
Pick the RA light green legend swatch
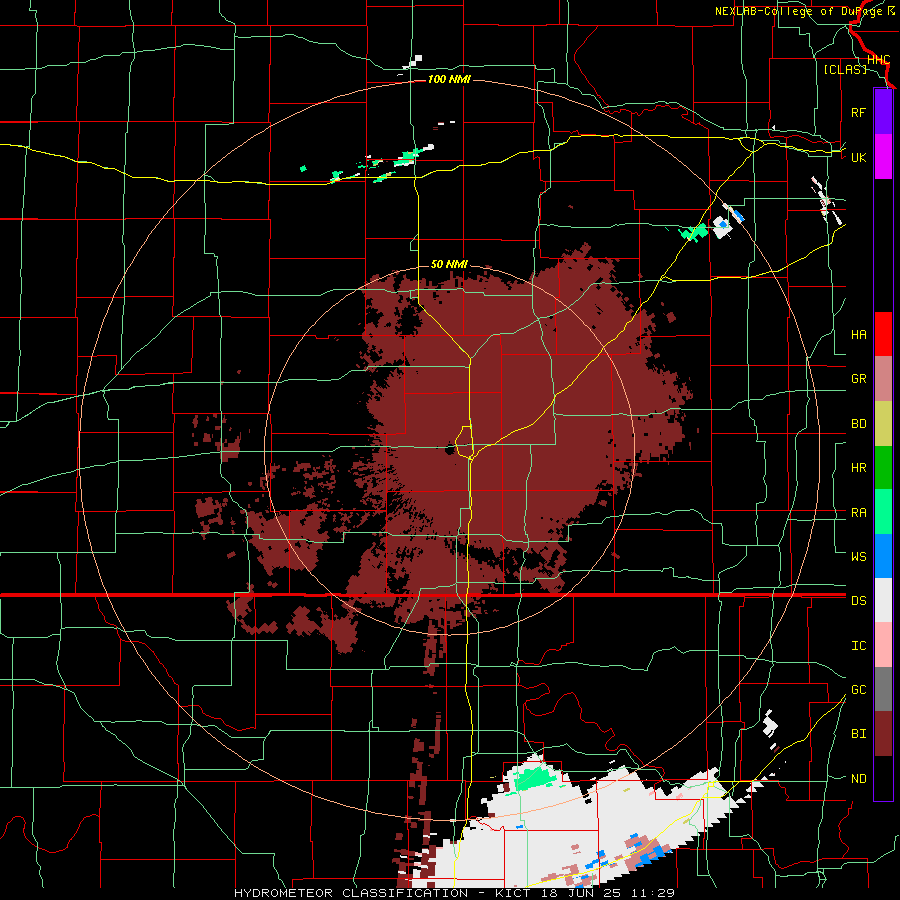tap(883, 512)
